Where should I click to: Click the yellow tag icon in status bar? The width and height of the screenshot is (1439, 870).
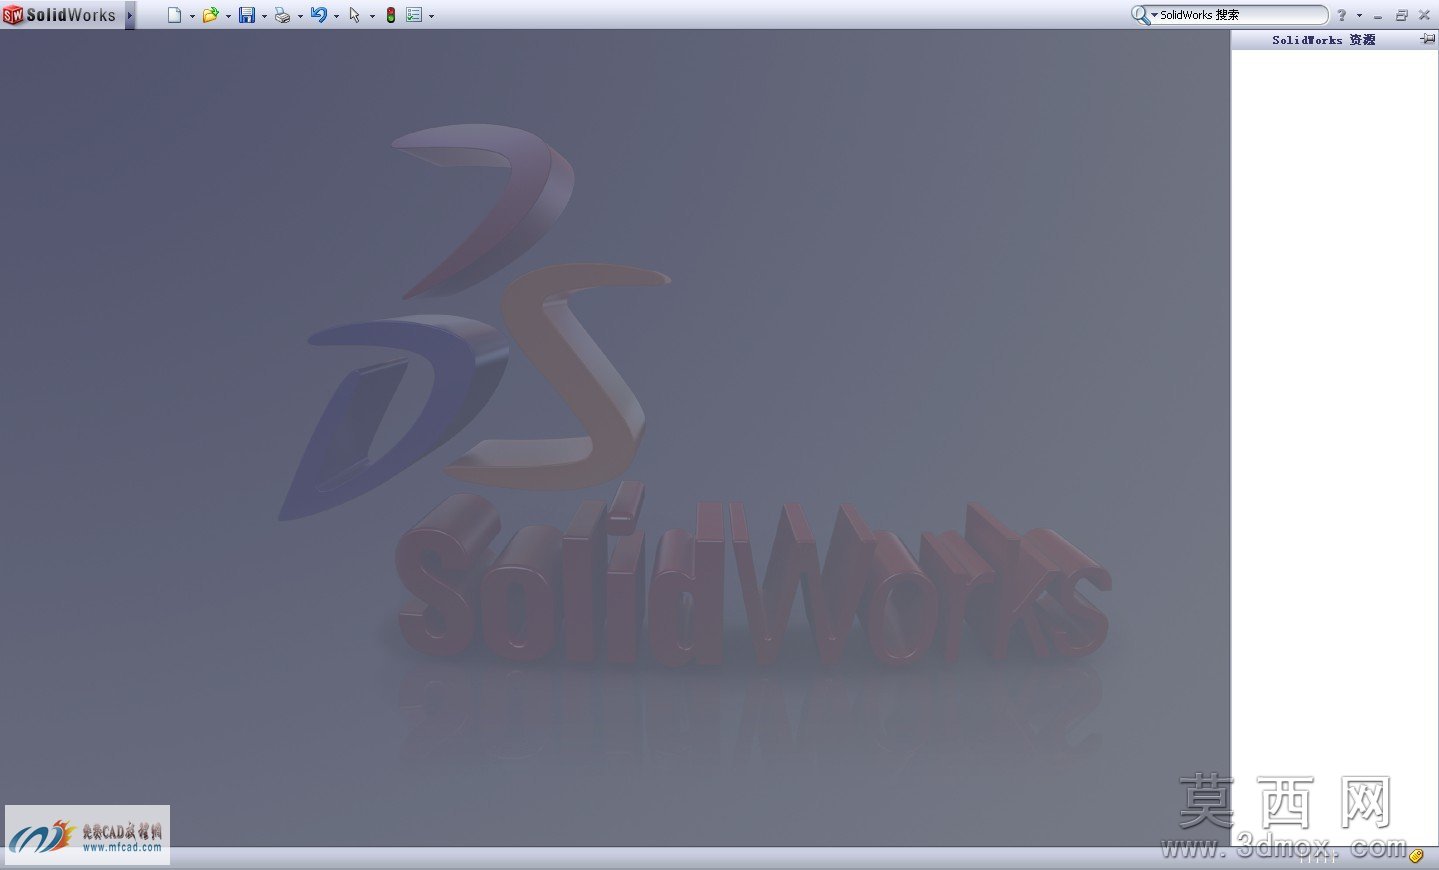pos(1416,856)
